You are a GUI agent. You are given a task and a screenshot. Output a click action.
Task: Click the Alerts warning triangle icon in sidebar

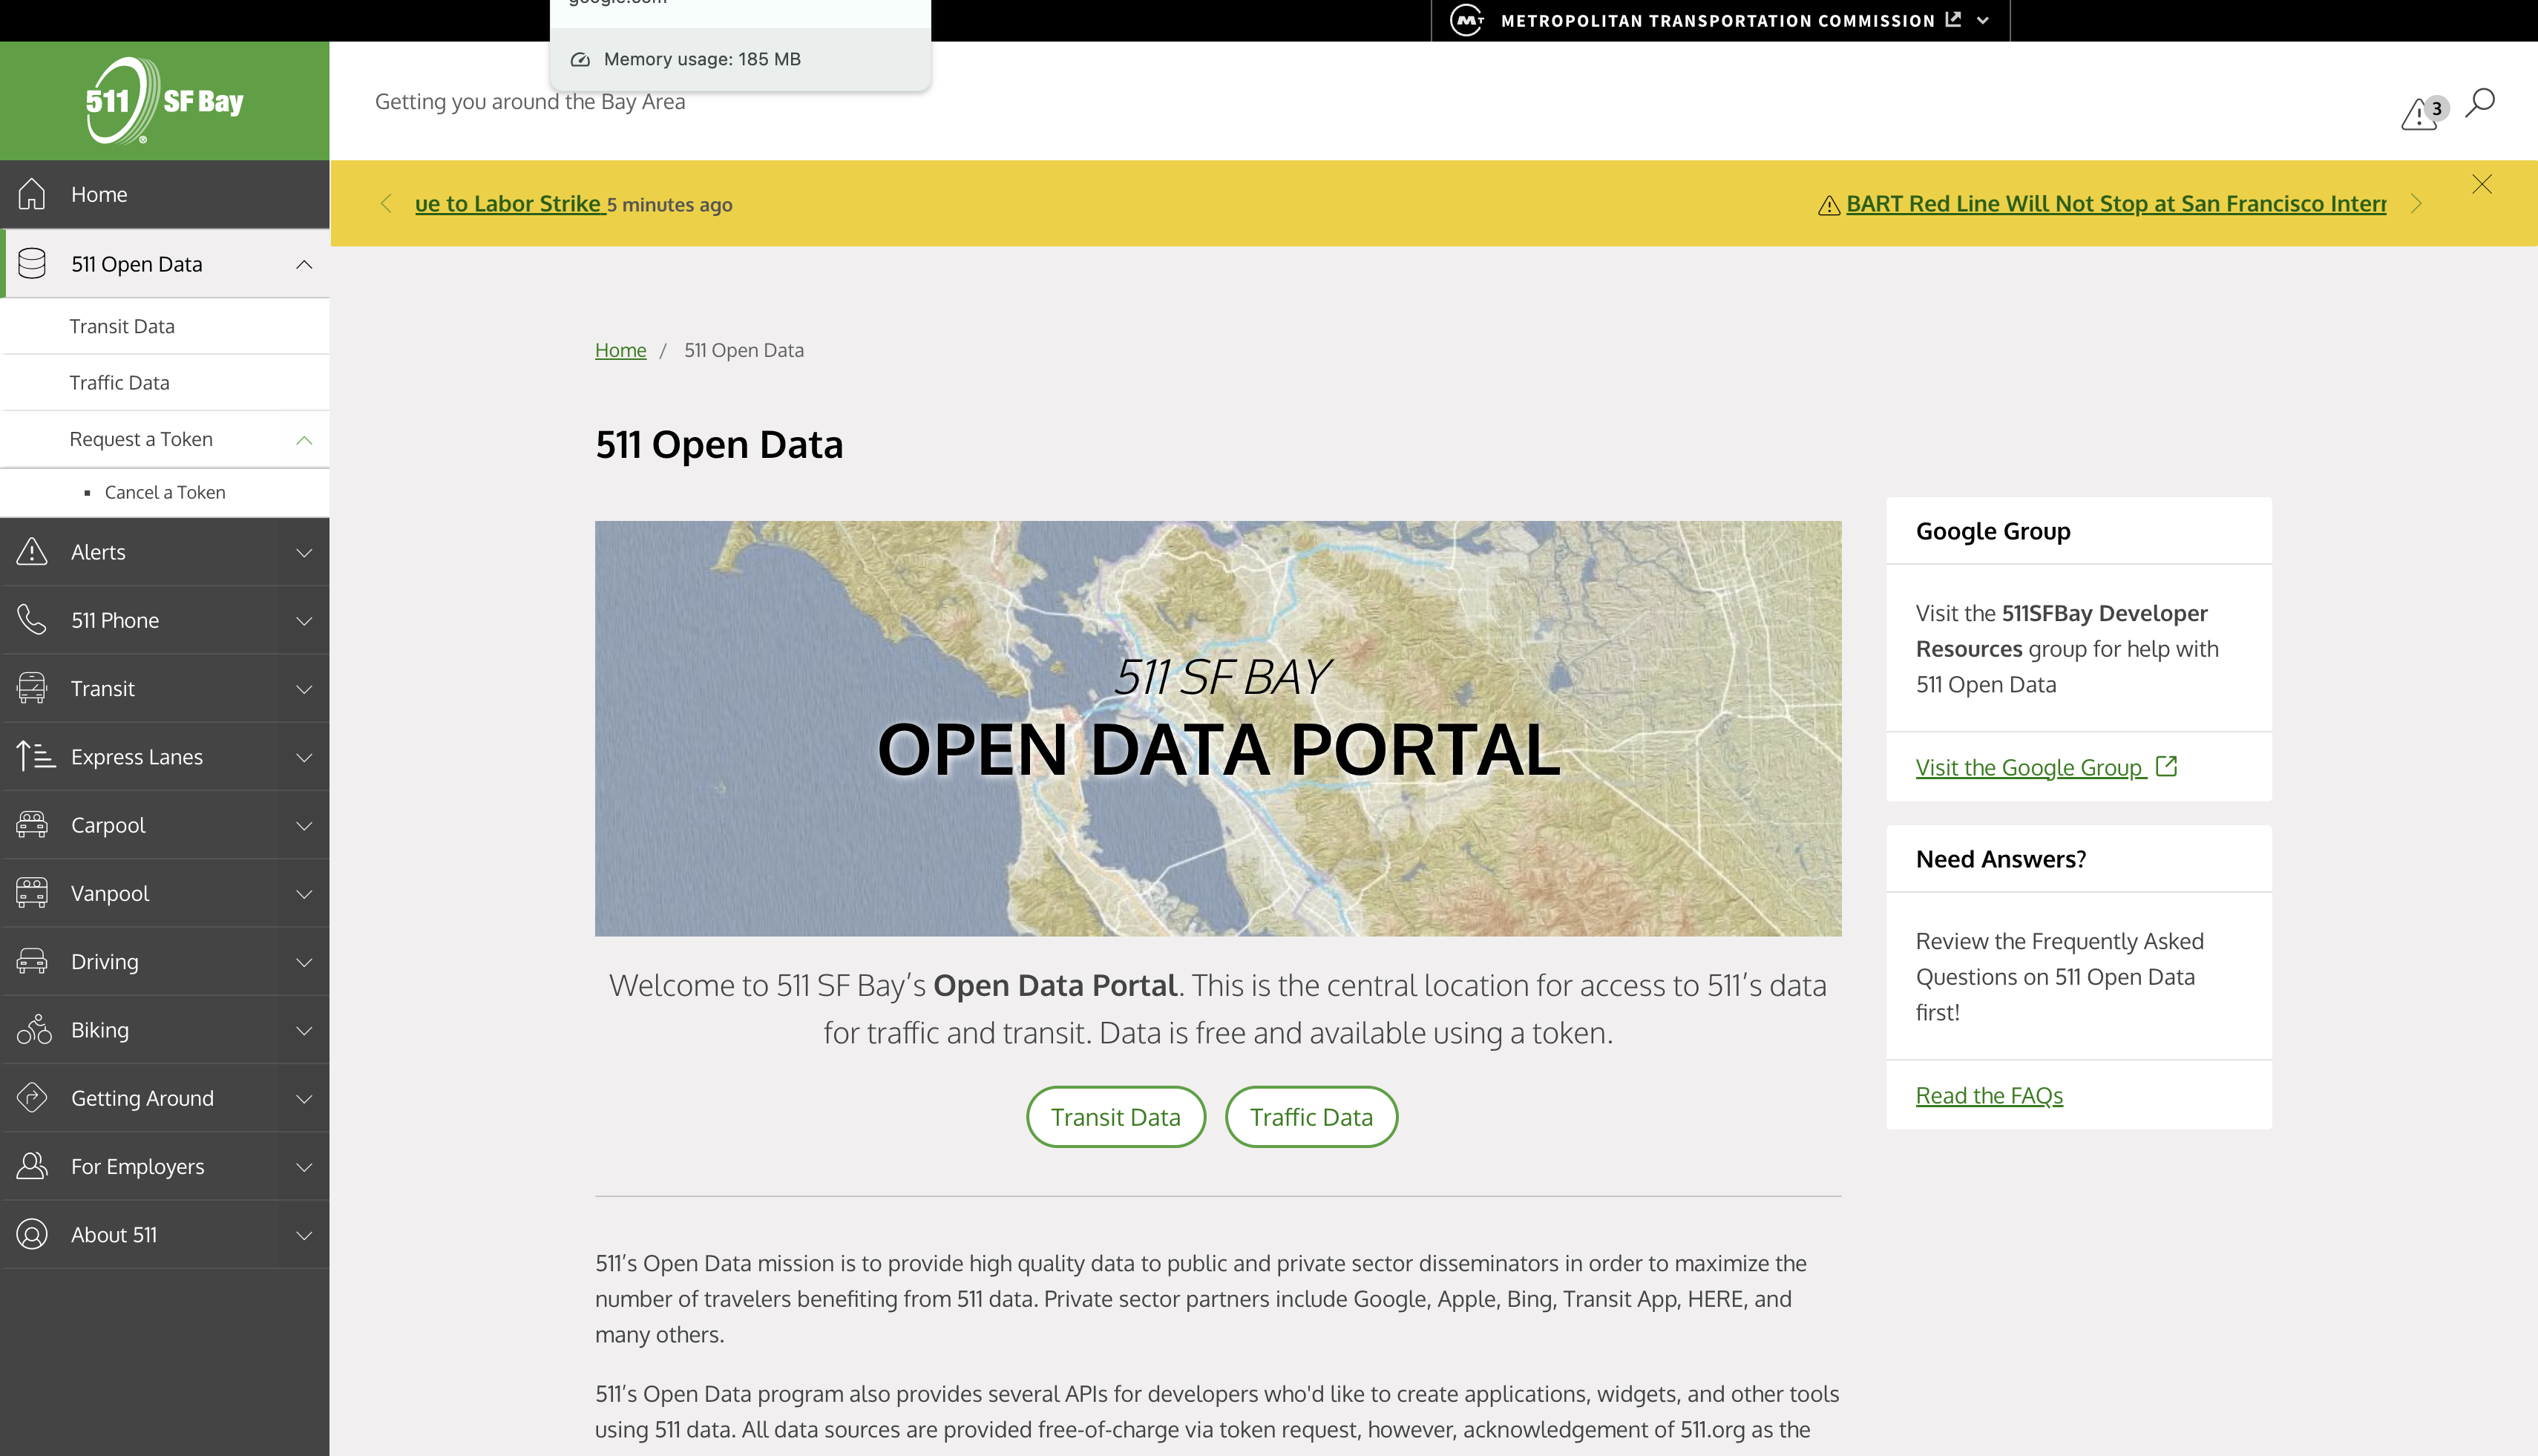tap(32, 551)
